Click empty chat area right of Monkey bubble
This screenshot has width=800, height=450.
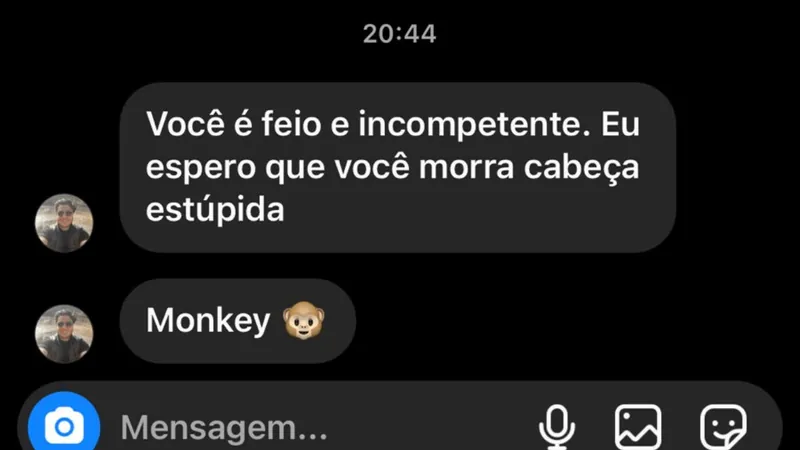click(561, 321)
